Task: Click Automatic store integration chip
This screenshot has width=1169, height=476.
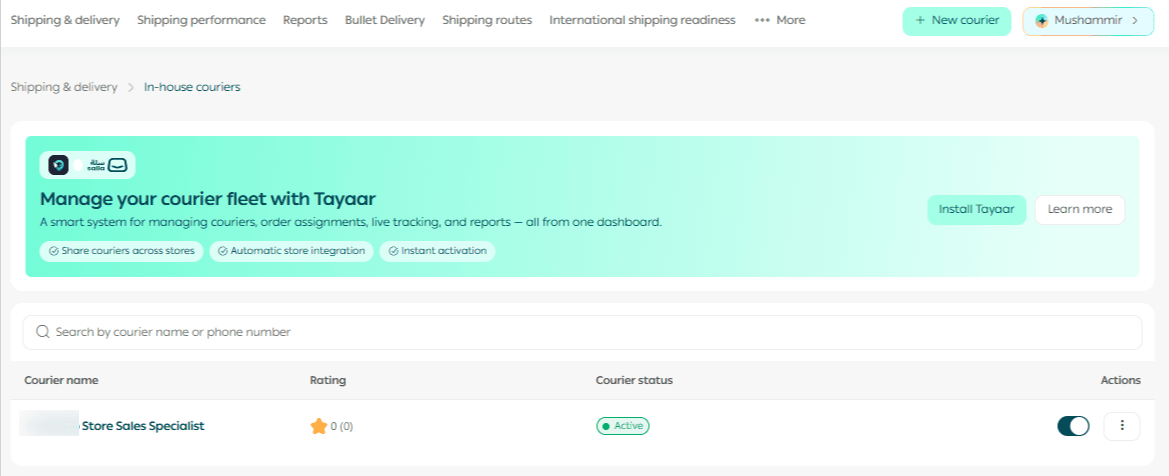Action: 292,251
